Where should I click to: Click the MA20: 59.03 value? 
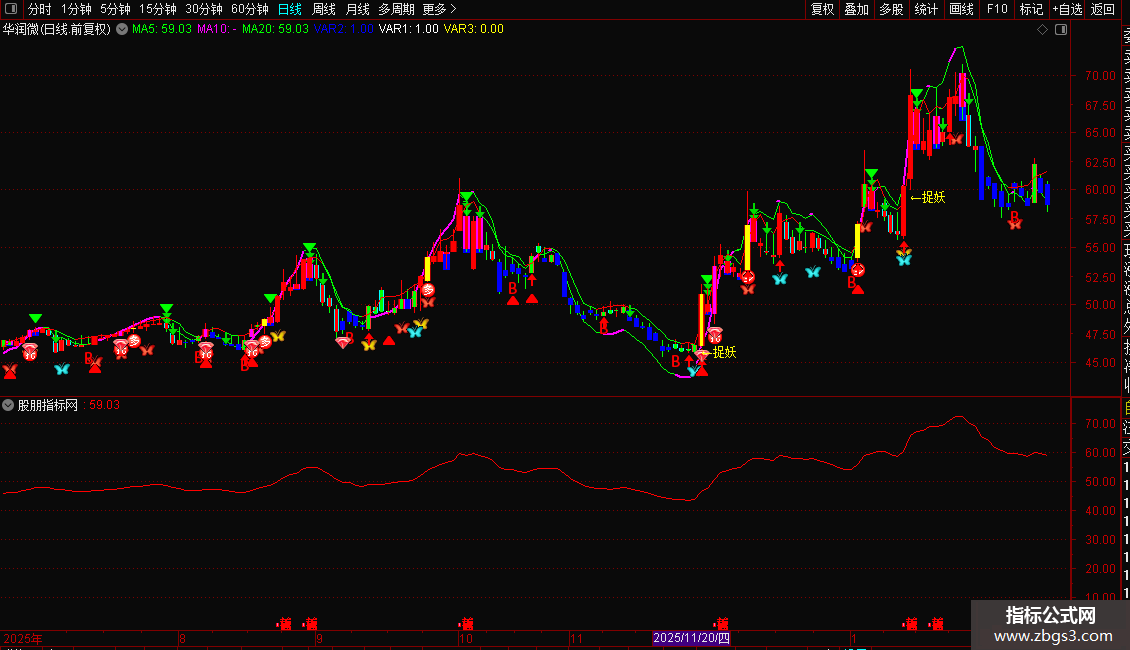275,30
